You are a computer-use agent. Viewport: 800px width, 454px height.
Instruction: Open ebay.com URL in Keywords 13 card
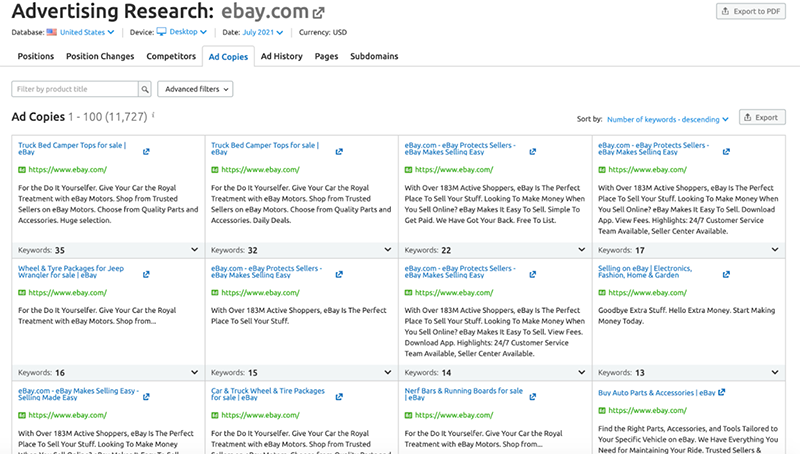pyautogui.click(x=647, y=293)
